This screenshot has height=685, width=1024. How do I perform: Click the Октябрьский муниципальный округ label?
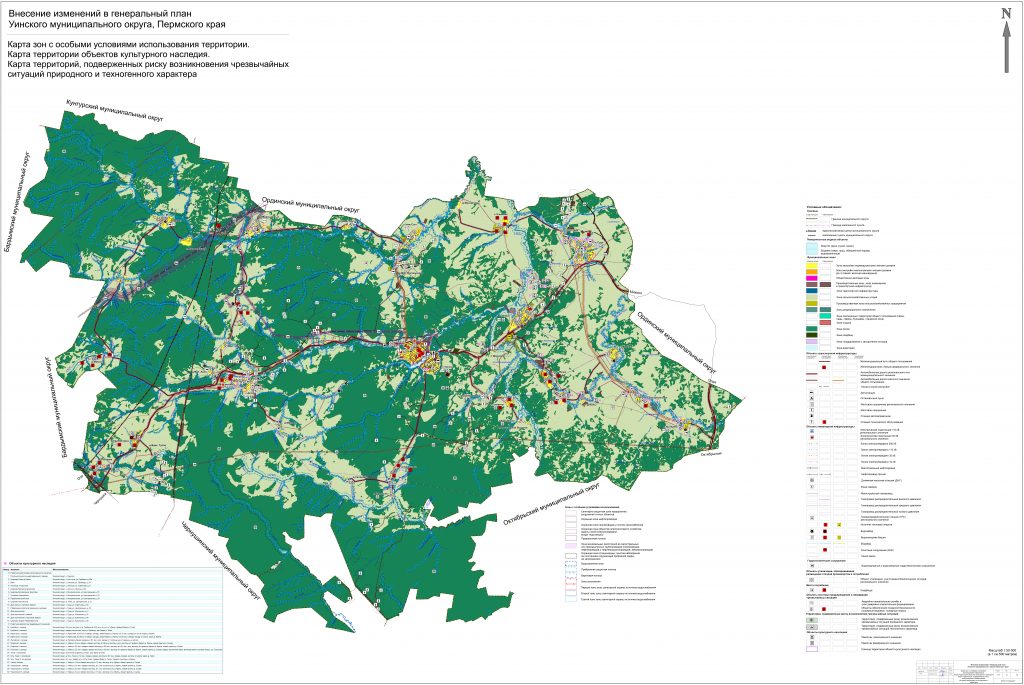pos(552,504)
